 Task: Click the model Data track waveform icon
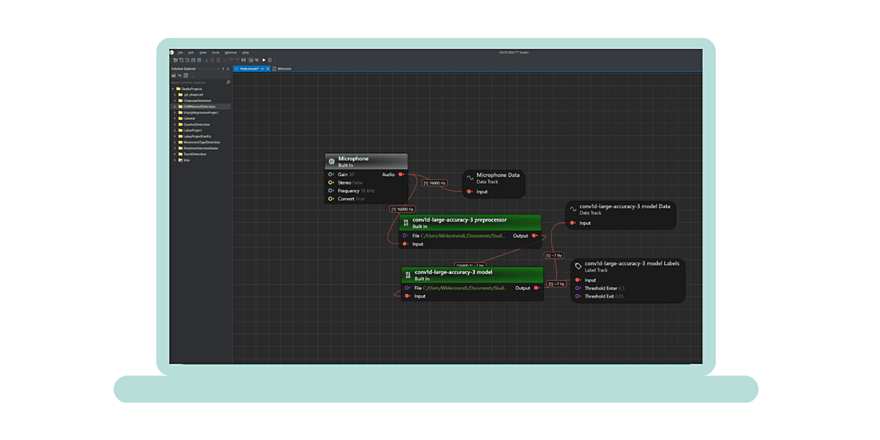click(573, 208)
